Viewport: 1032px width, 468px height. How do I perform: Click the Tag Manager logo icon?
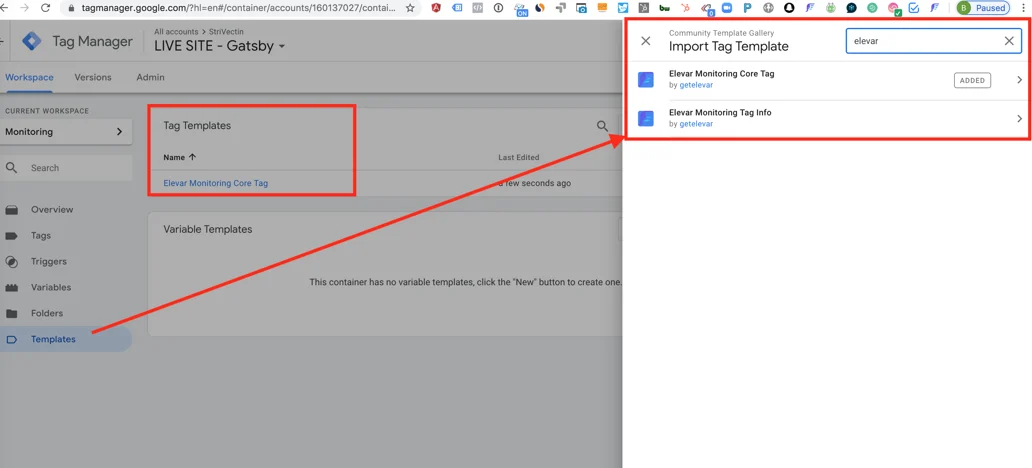click(x=32, y=41)
